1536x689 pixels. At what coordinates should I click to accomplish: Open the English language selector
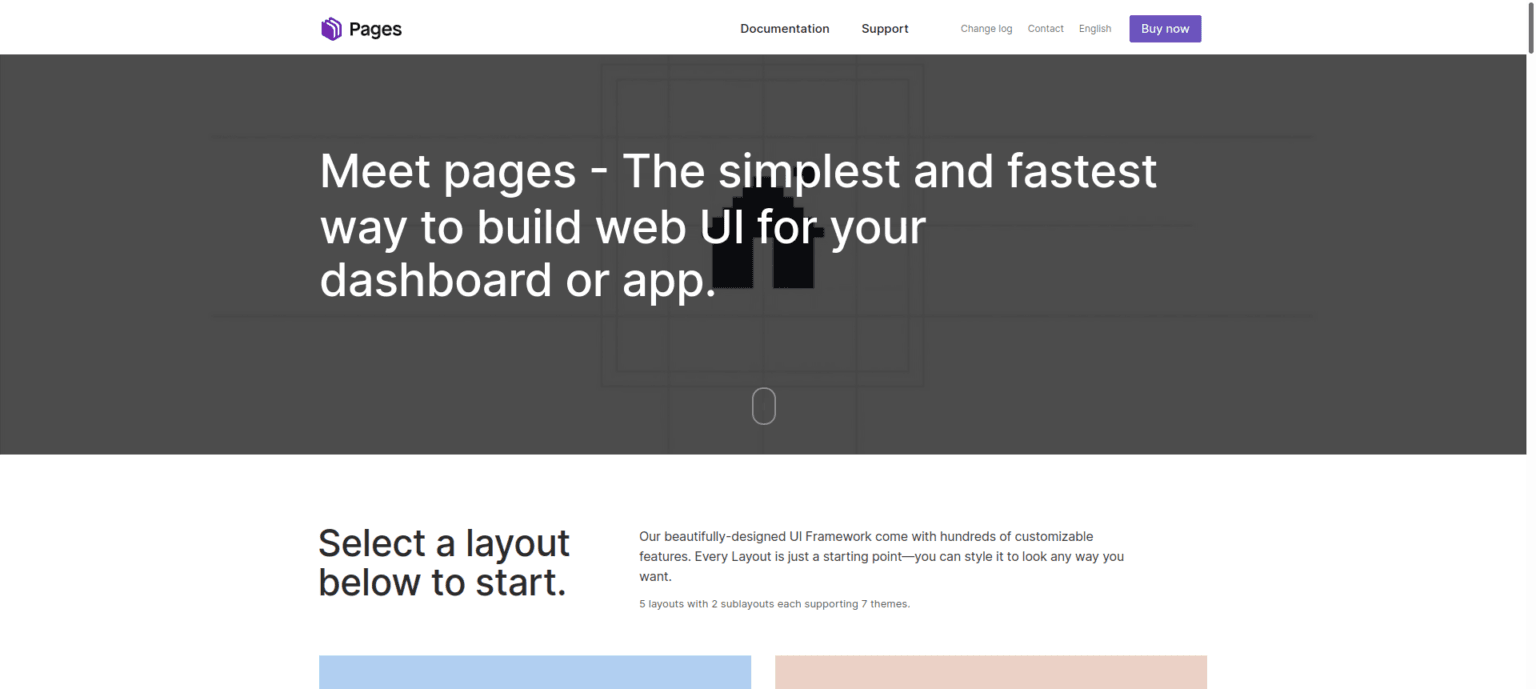point(1095,28)
